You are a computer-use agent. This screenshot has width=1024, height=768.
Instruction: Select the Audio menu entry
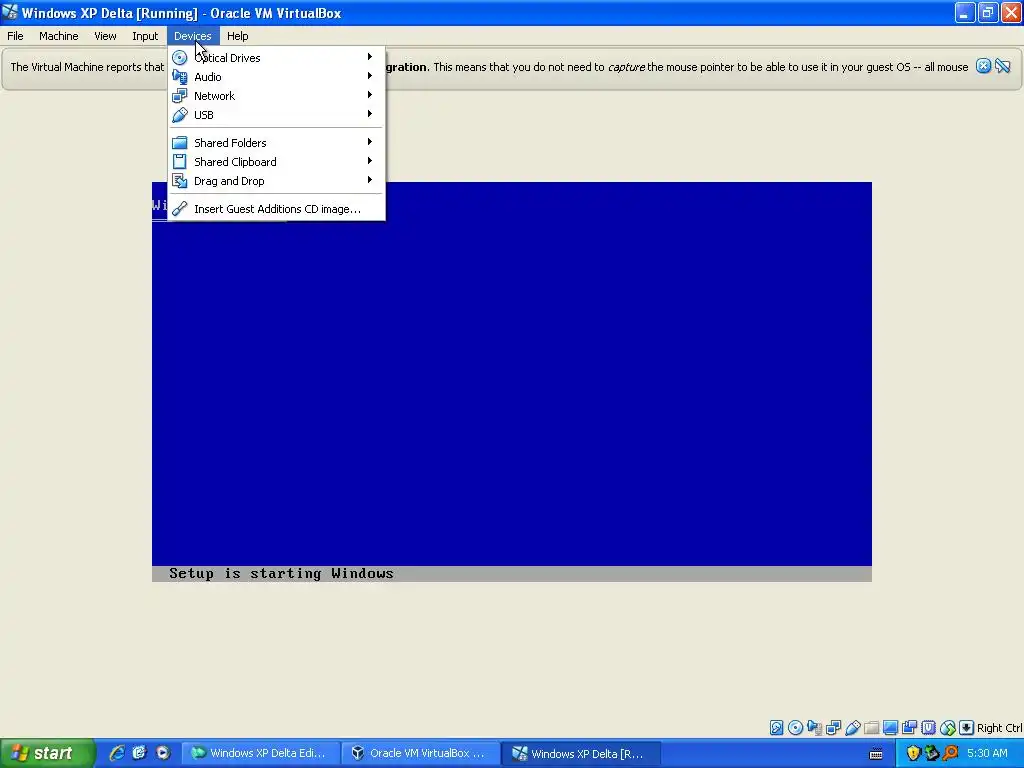pyautogui.click(x=276, y=77)
